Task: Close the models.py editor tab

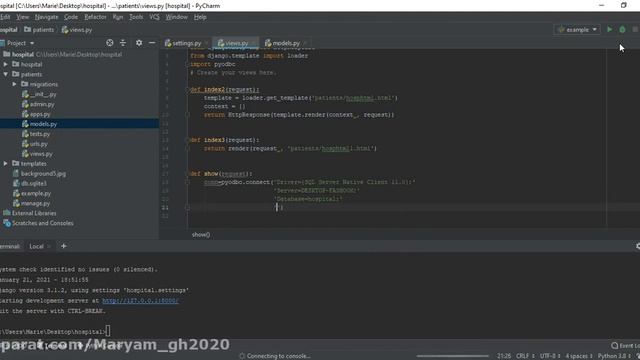Action: tap(305, 43)
